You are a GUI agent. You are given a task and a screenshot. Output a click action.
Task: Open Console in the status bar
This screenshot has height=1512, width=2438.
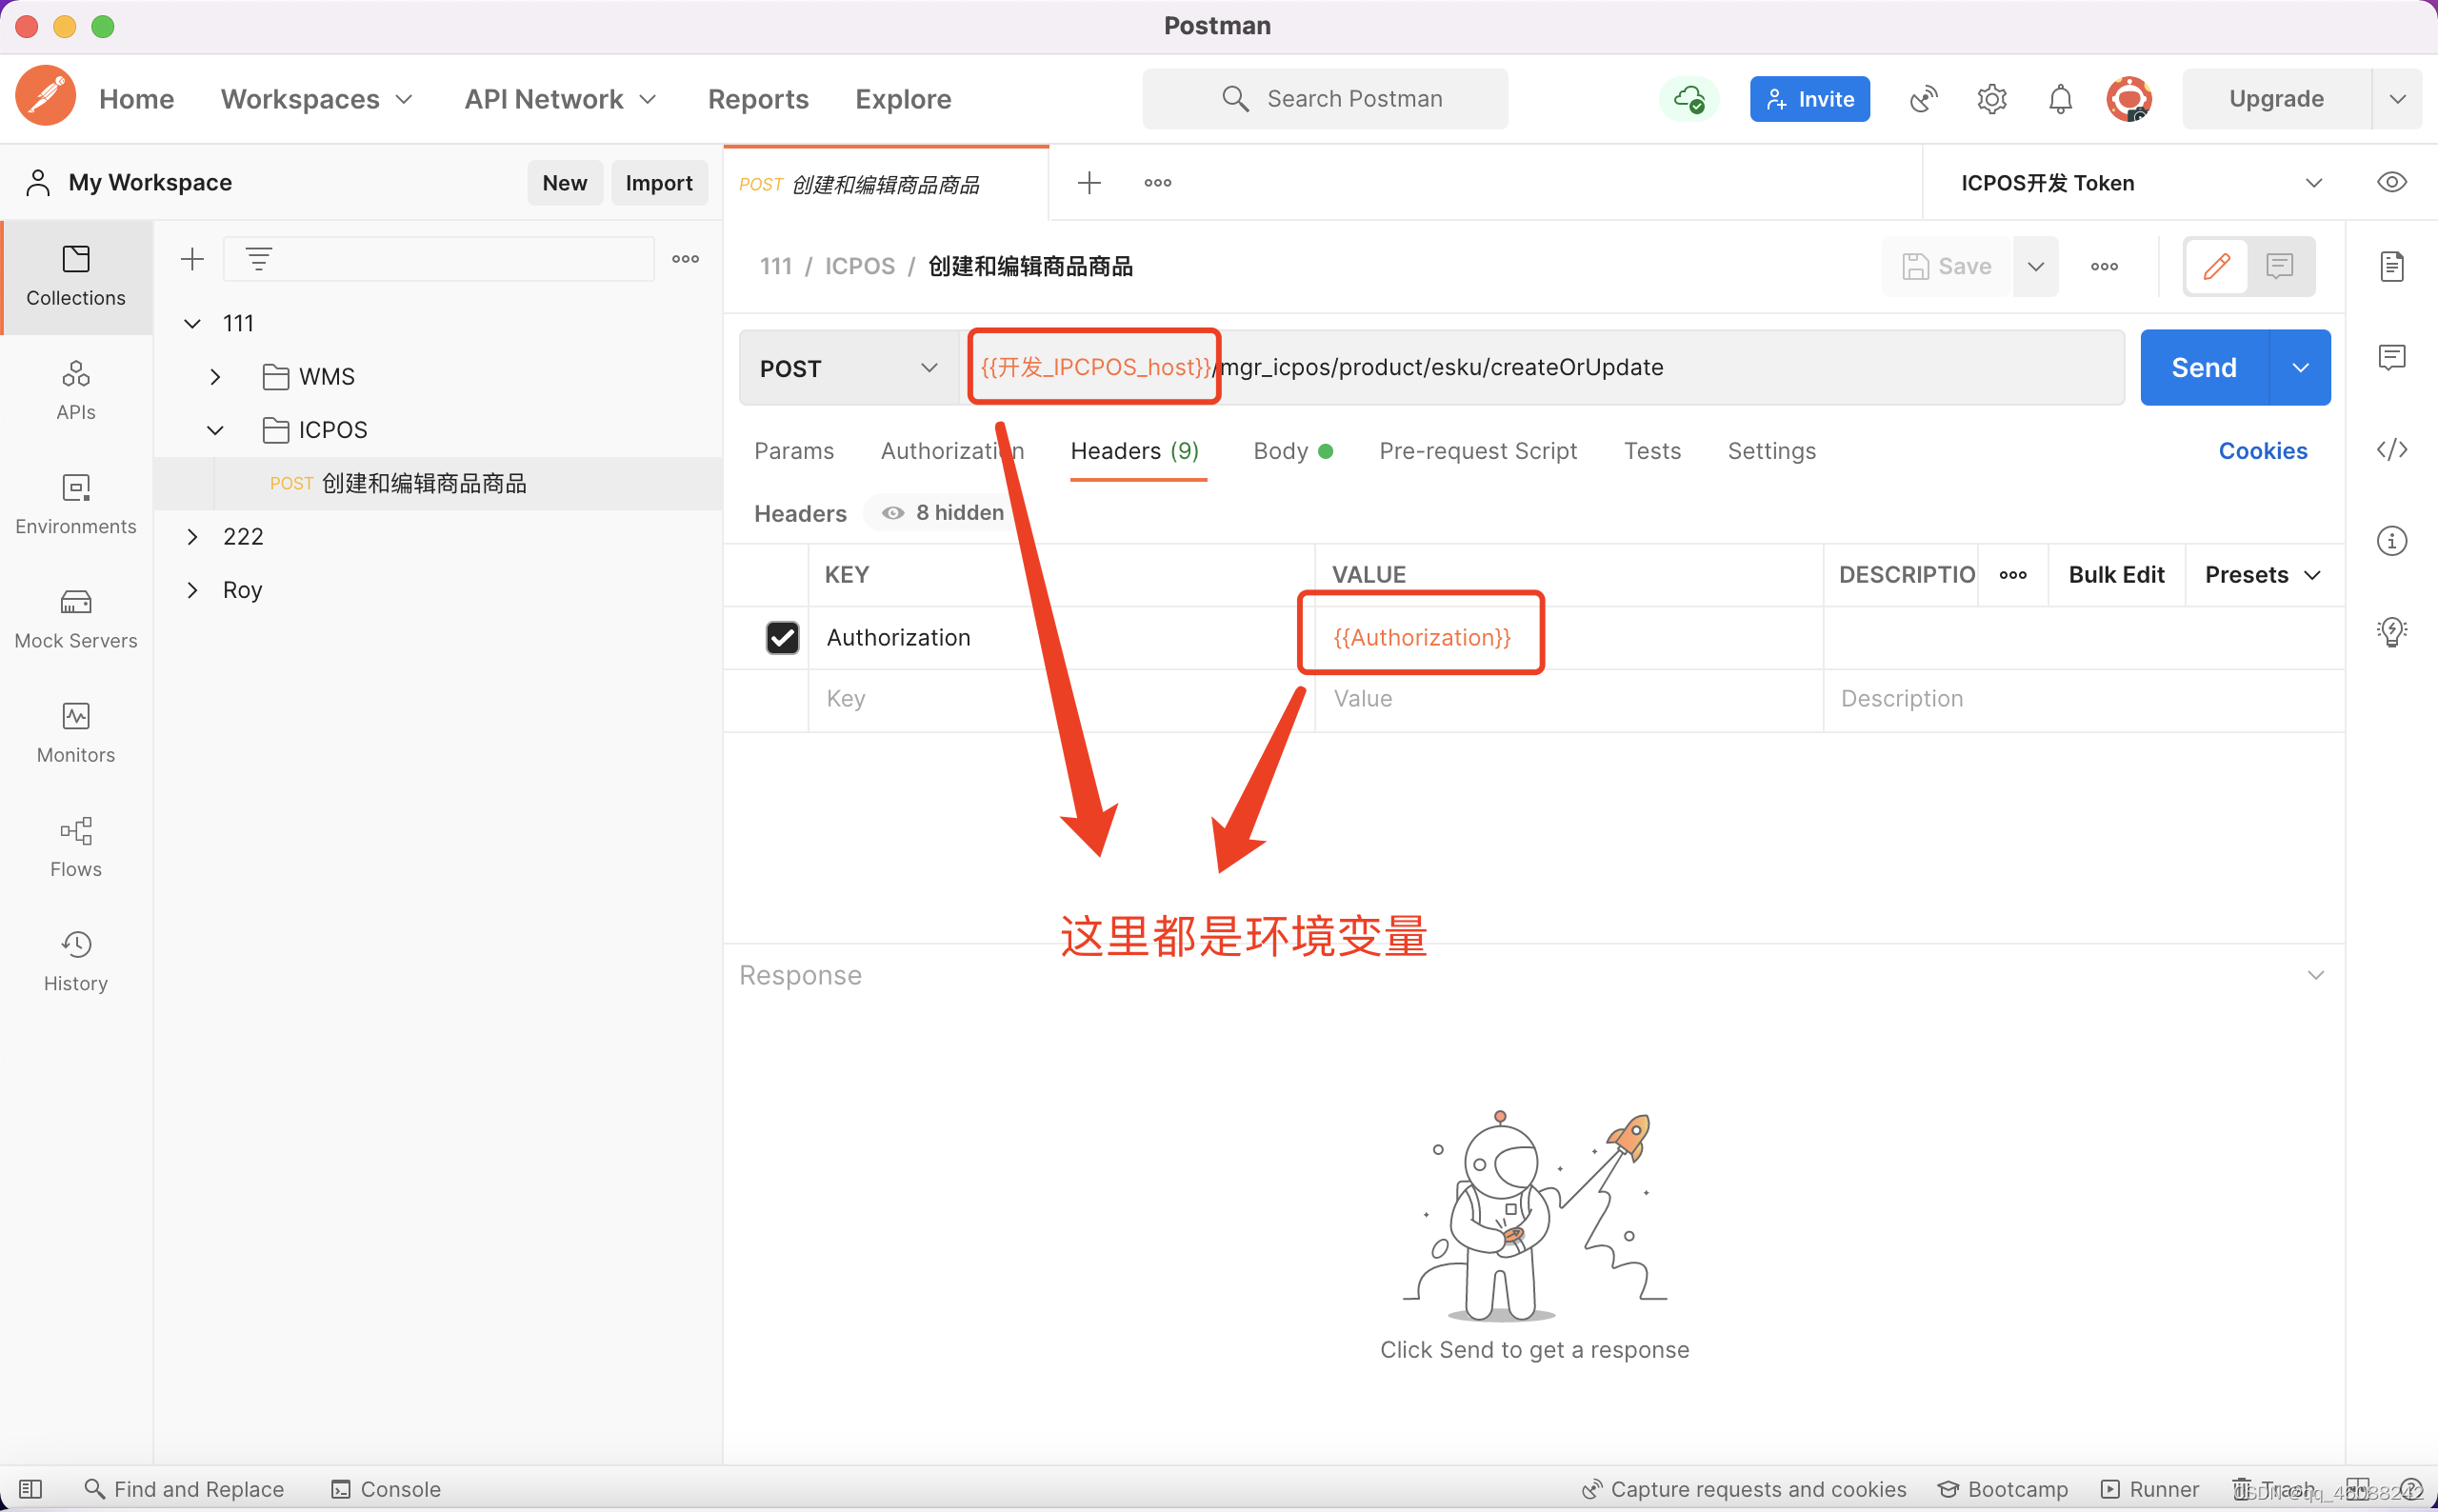(x=386, y=1489)
